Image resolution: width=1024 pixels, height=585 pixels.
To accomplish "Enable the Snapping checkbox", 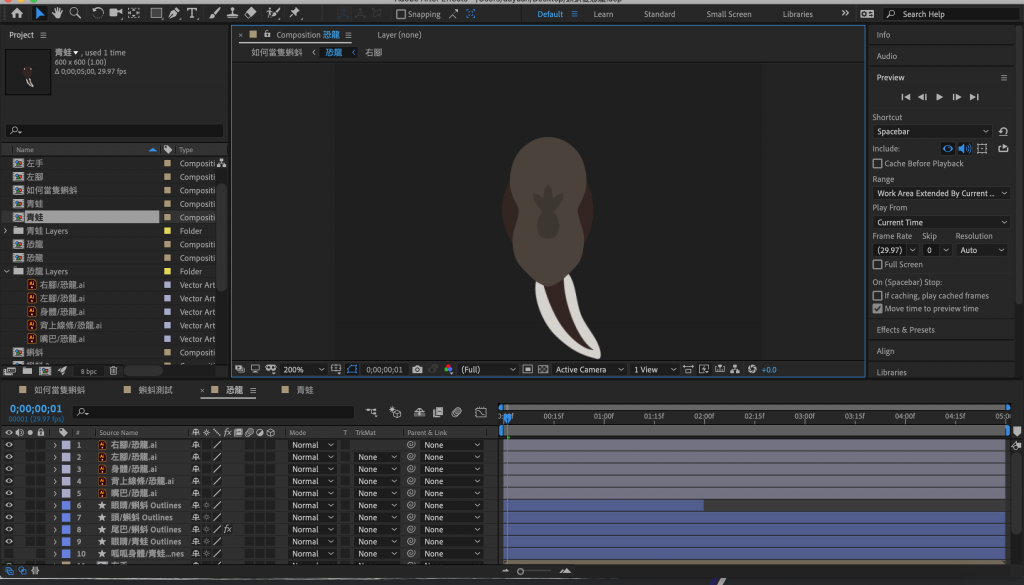I will point(401,15).
